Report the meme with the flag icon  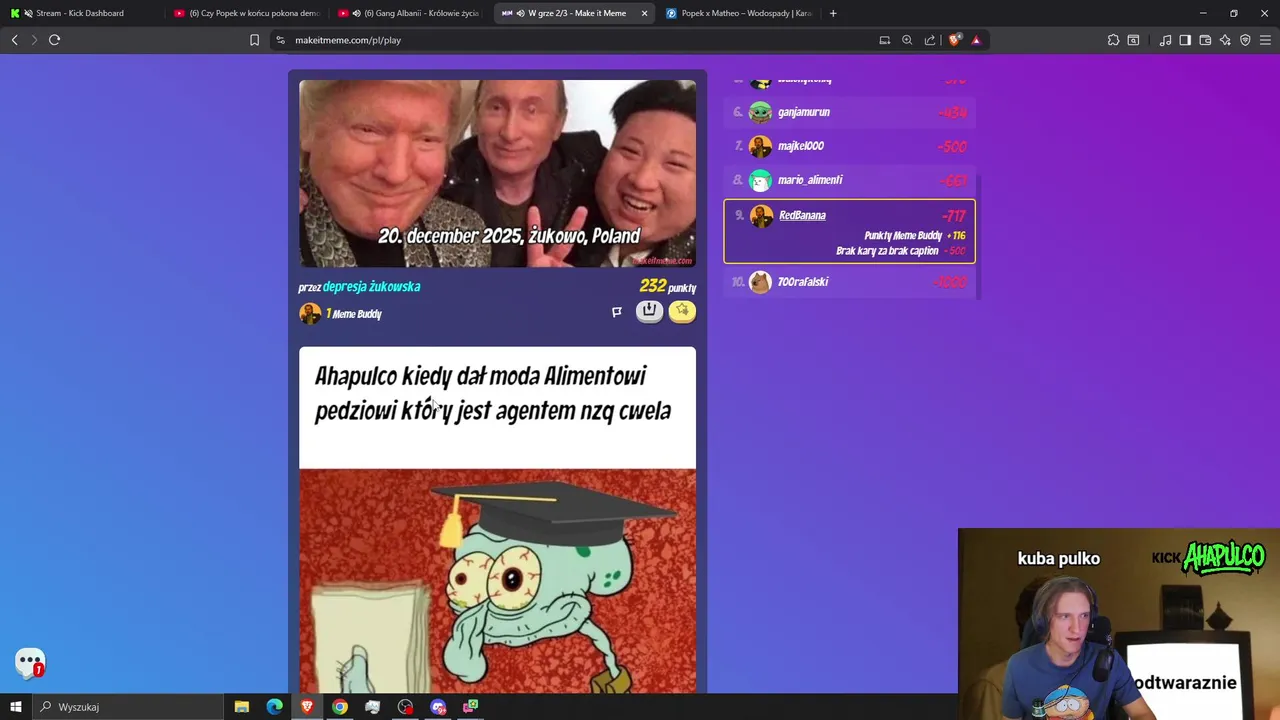(x=617, y=312)
